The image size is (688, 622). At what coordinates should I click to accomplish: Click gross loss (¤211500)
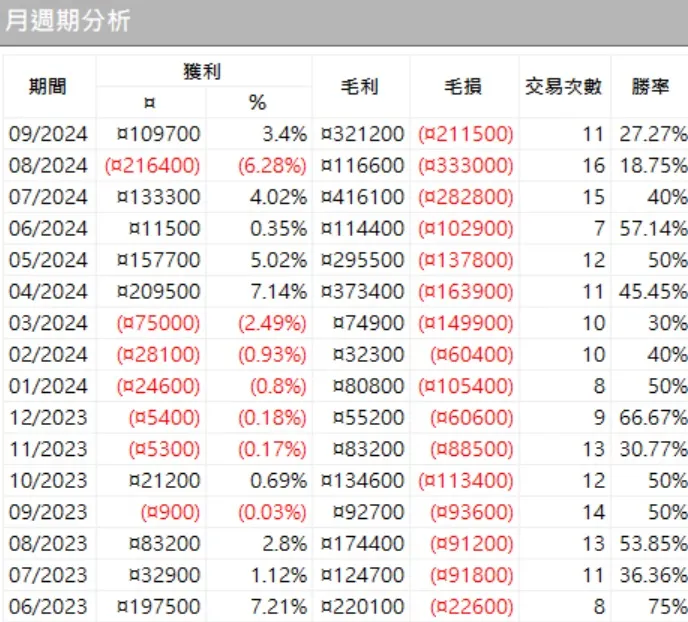point(466,134)
